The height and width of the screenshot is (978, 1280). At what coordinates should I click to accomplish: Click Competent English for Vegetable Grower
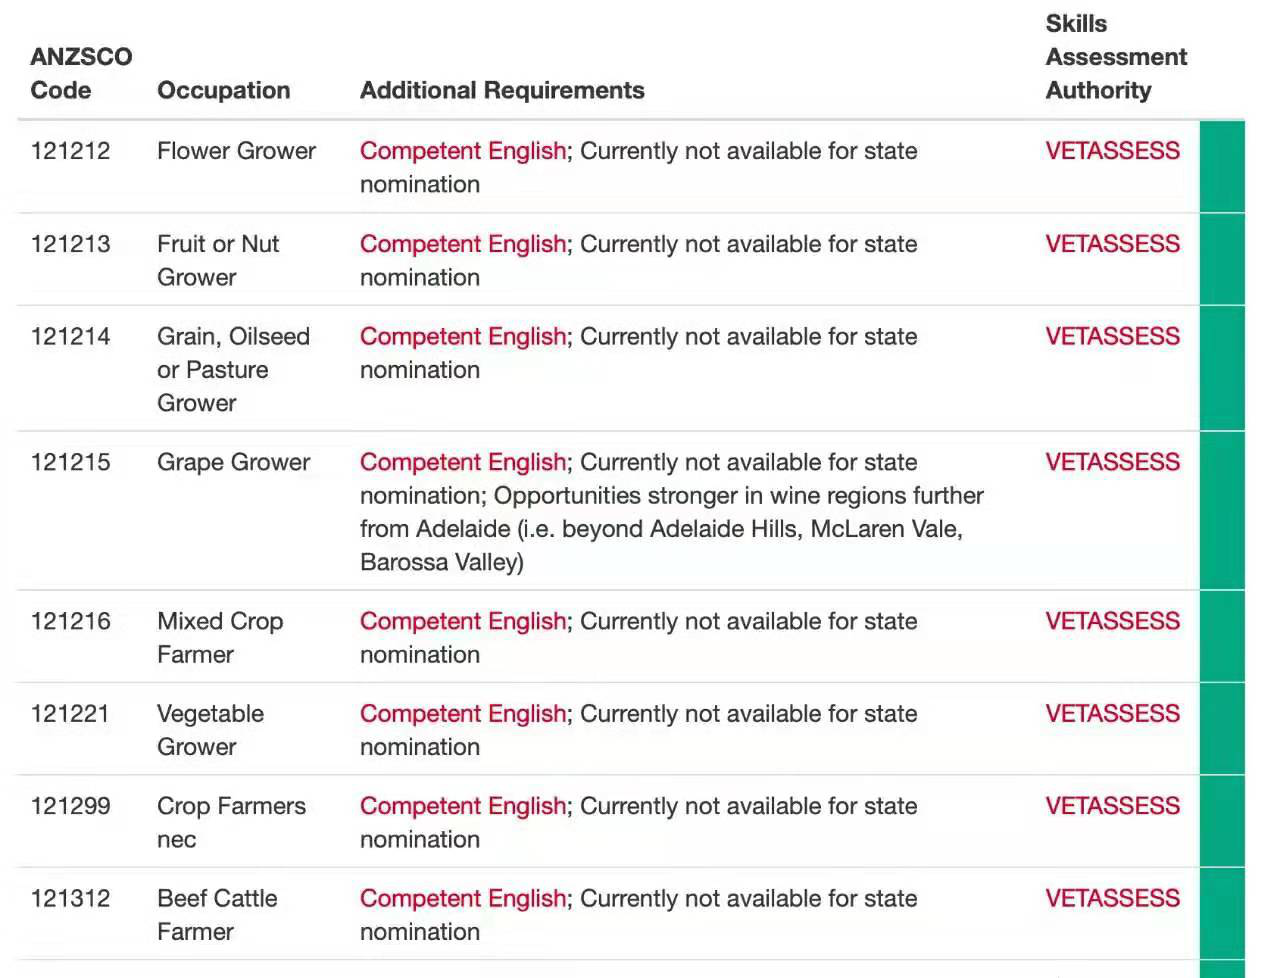[463, 714]
